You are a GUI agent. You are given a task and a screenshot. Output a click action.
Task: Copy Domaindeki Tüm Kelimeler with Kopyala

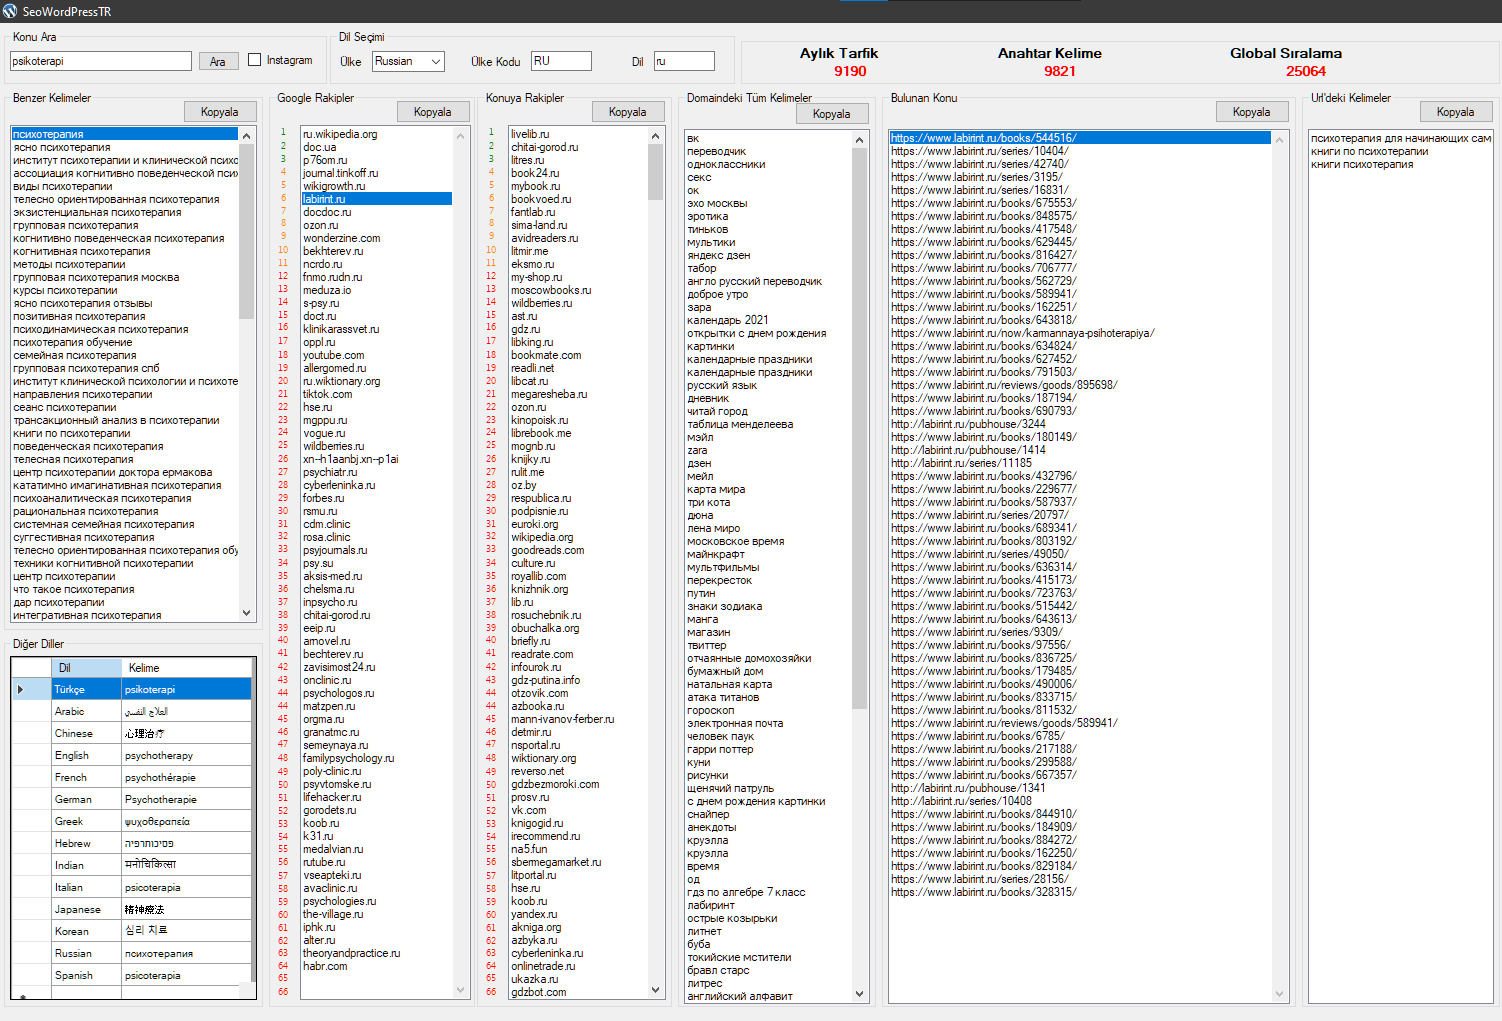click(x=831, y=114)
